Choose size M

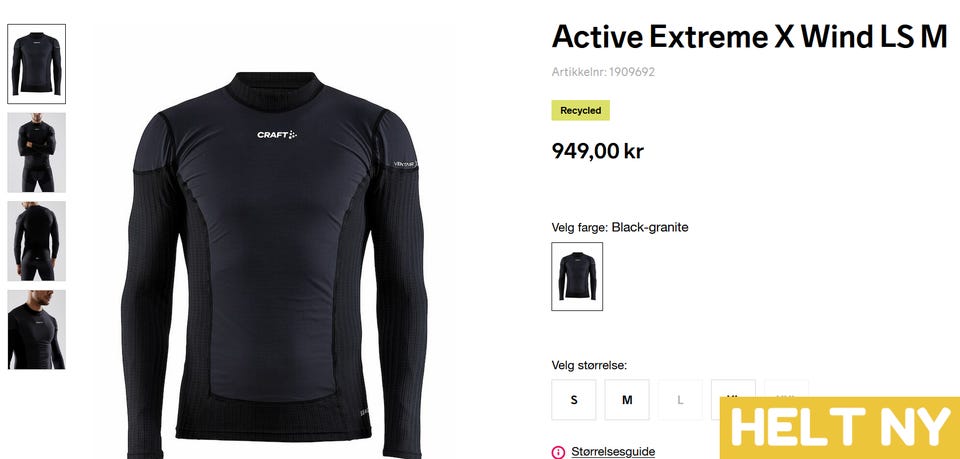tap(627, 400)
